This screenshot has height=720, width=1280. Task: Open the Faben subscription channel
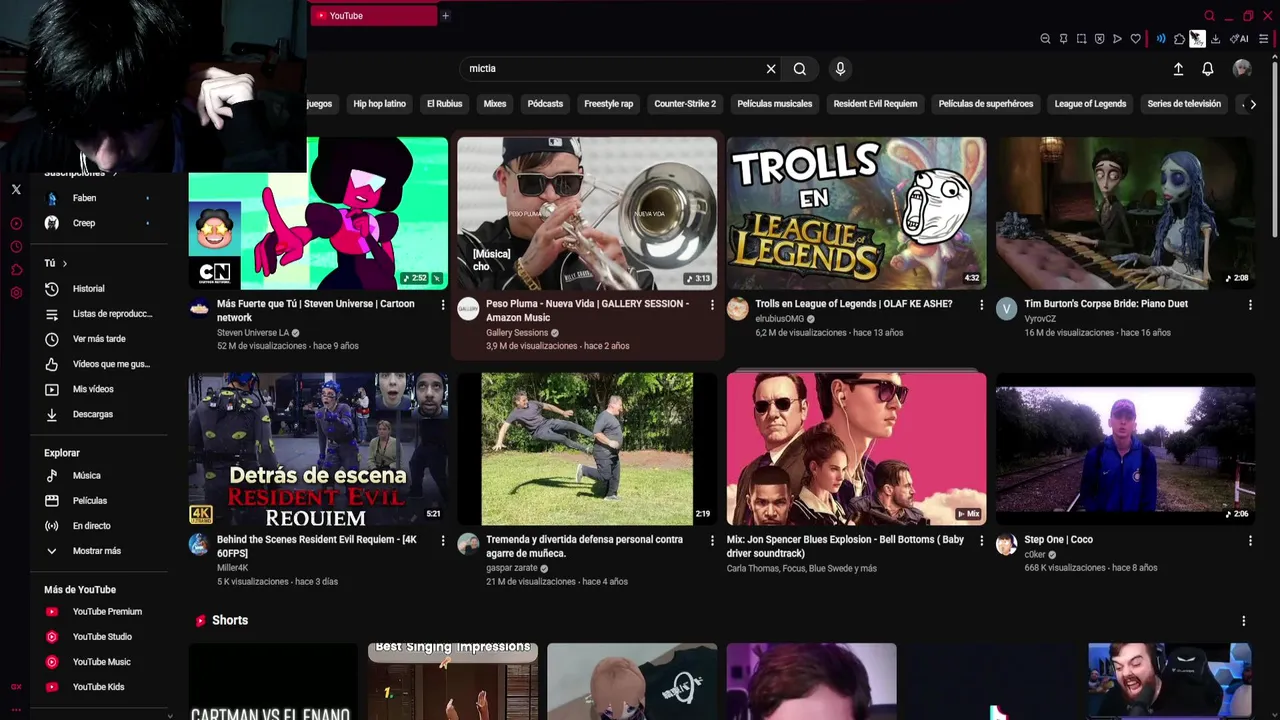tap(84, 198)
